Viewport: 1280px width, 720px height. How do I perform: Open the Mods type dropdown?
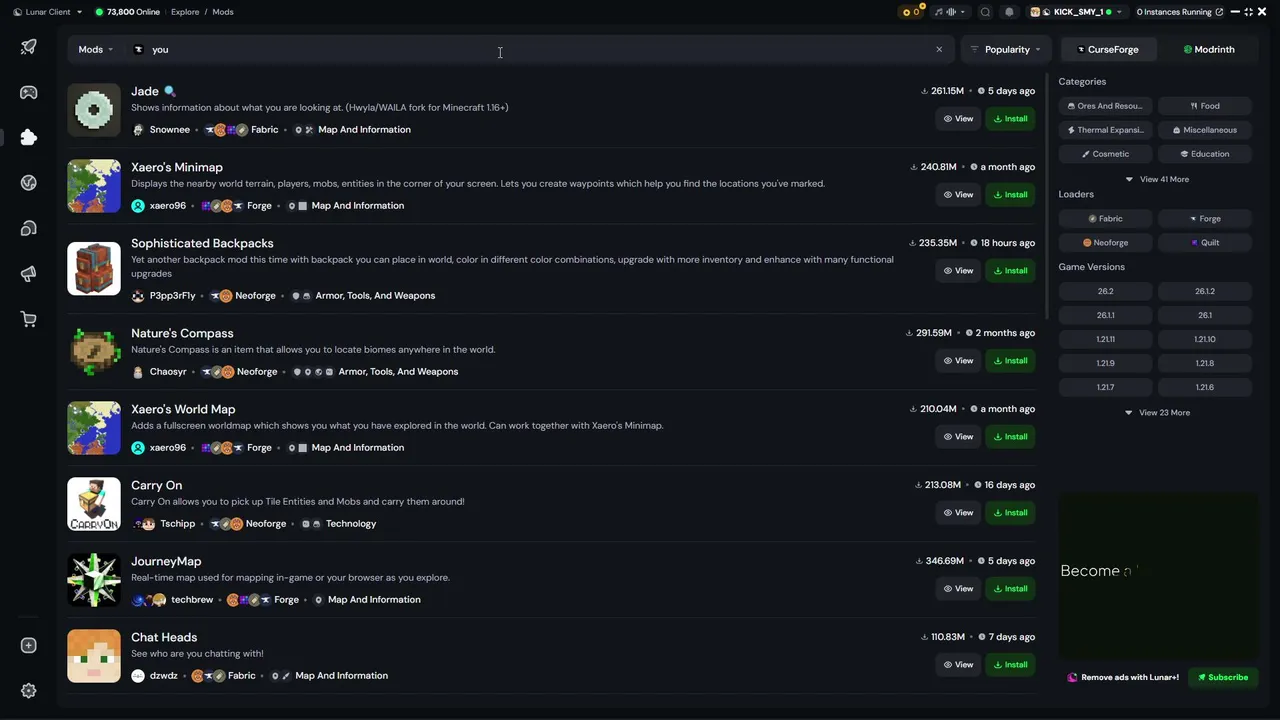click(x=96, y=49)
